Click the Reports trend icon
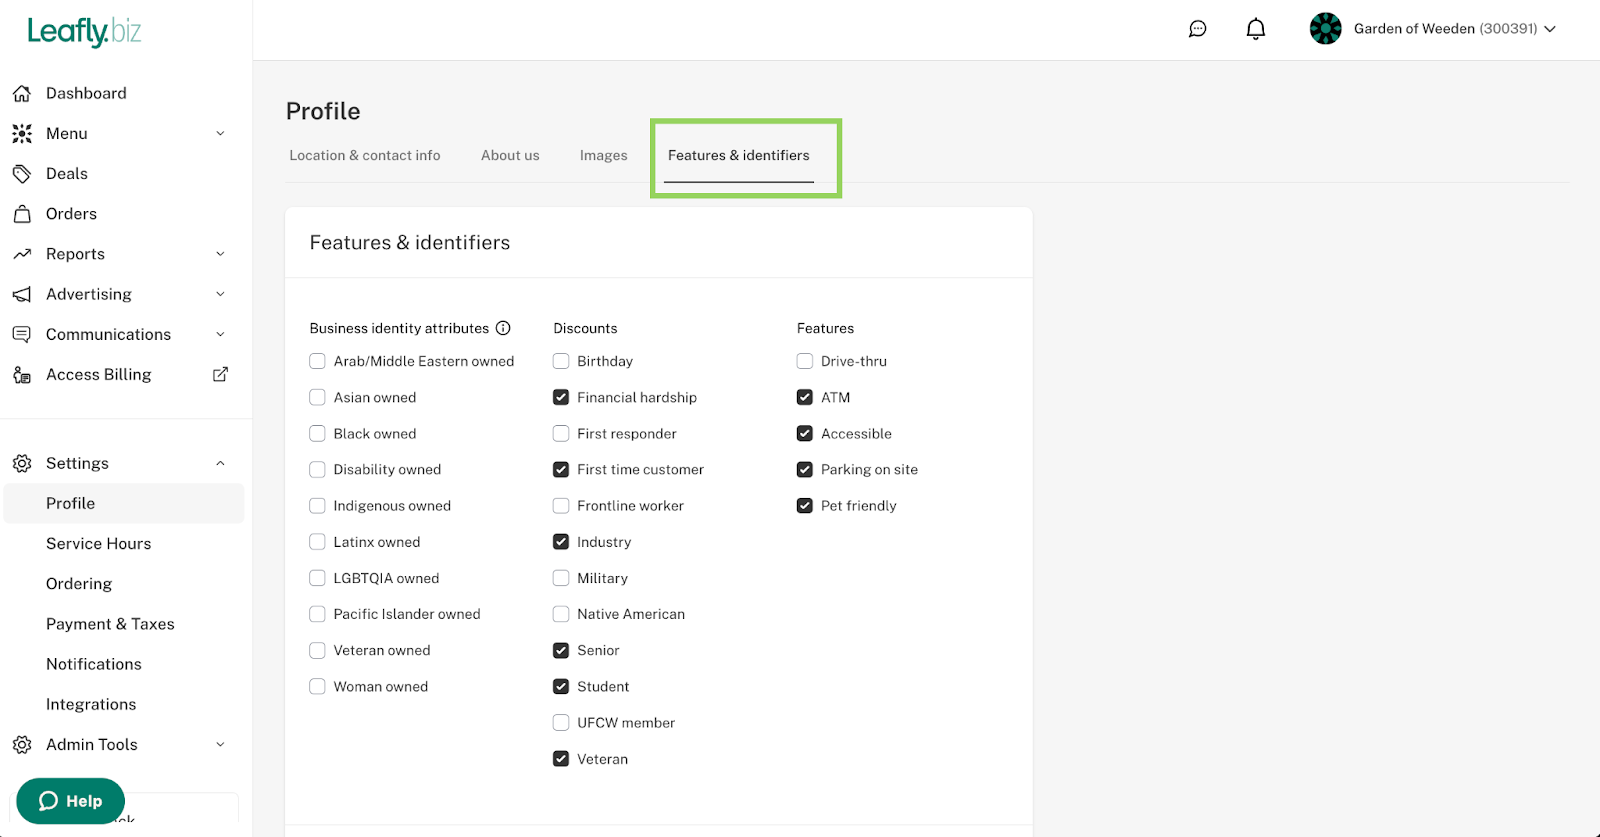Screen dimensions: 1600x837 22,254
